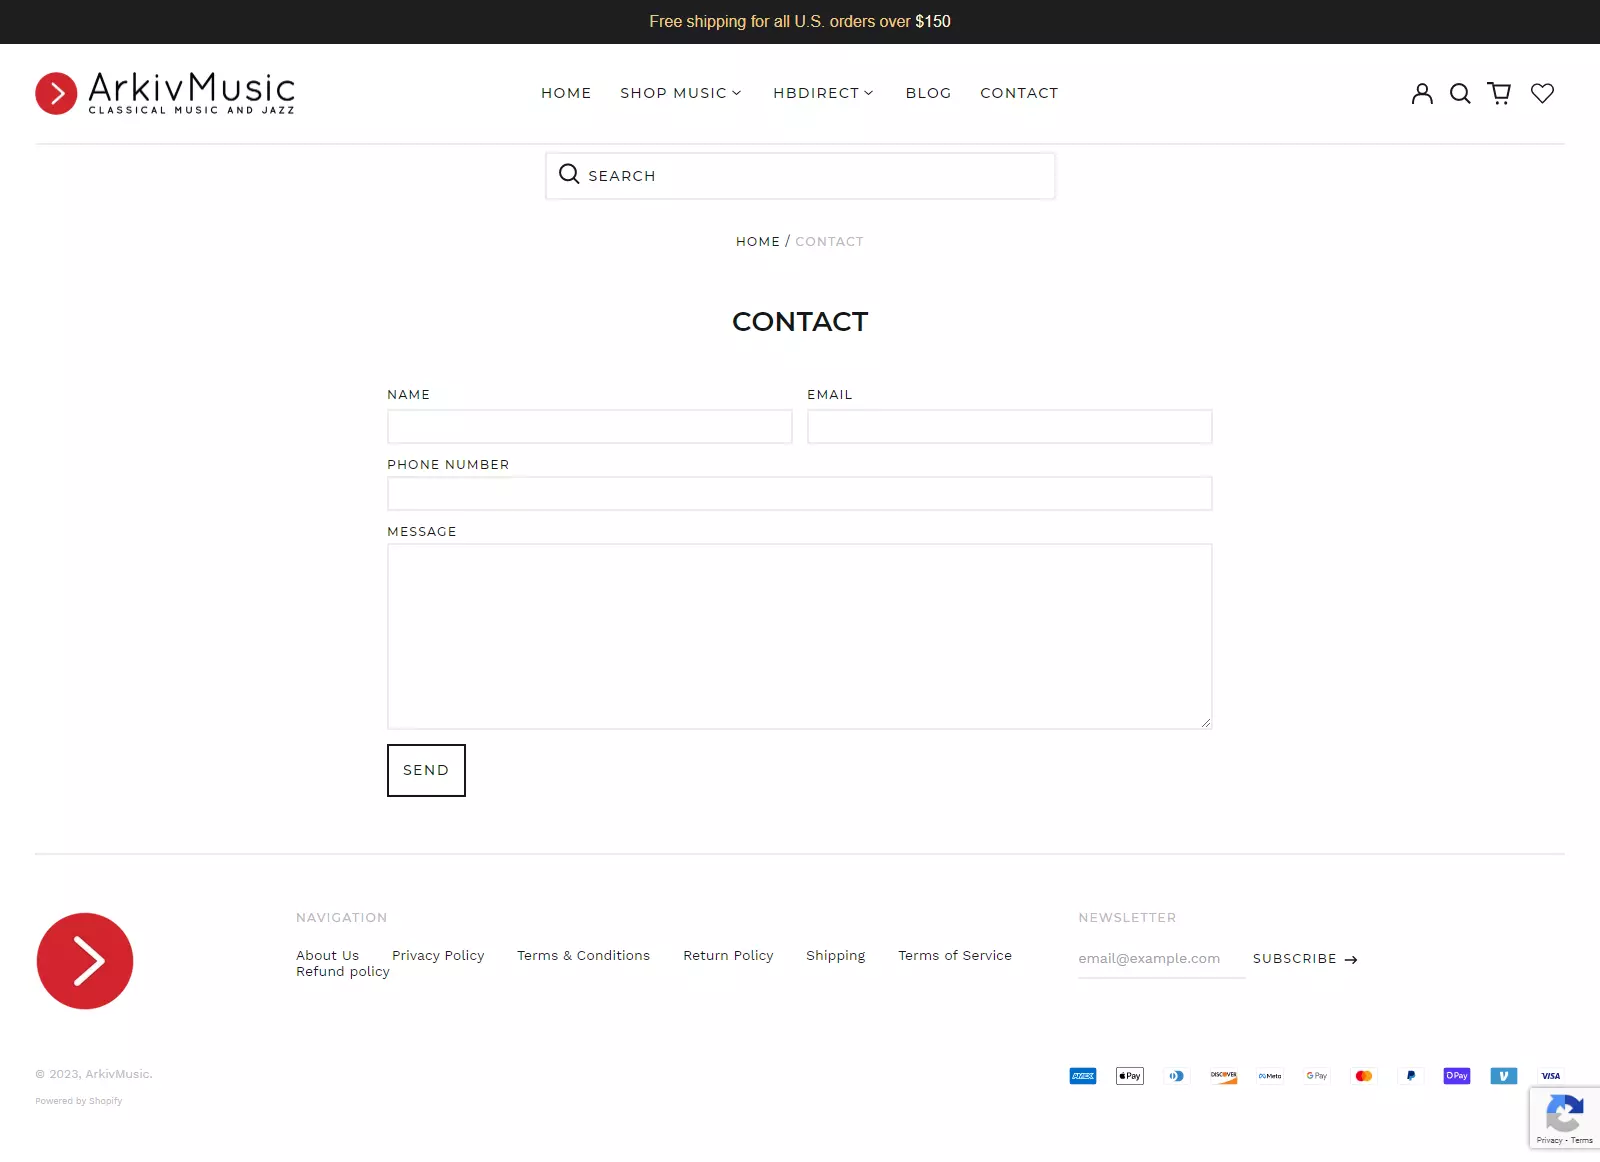Click the large red footer logo

[x=85, y=961]
